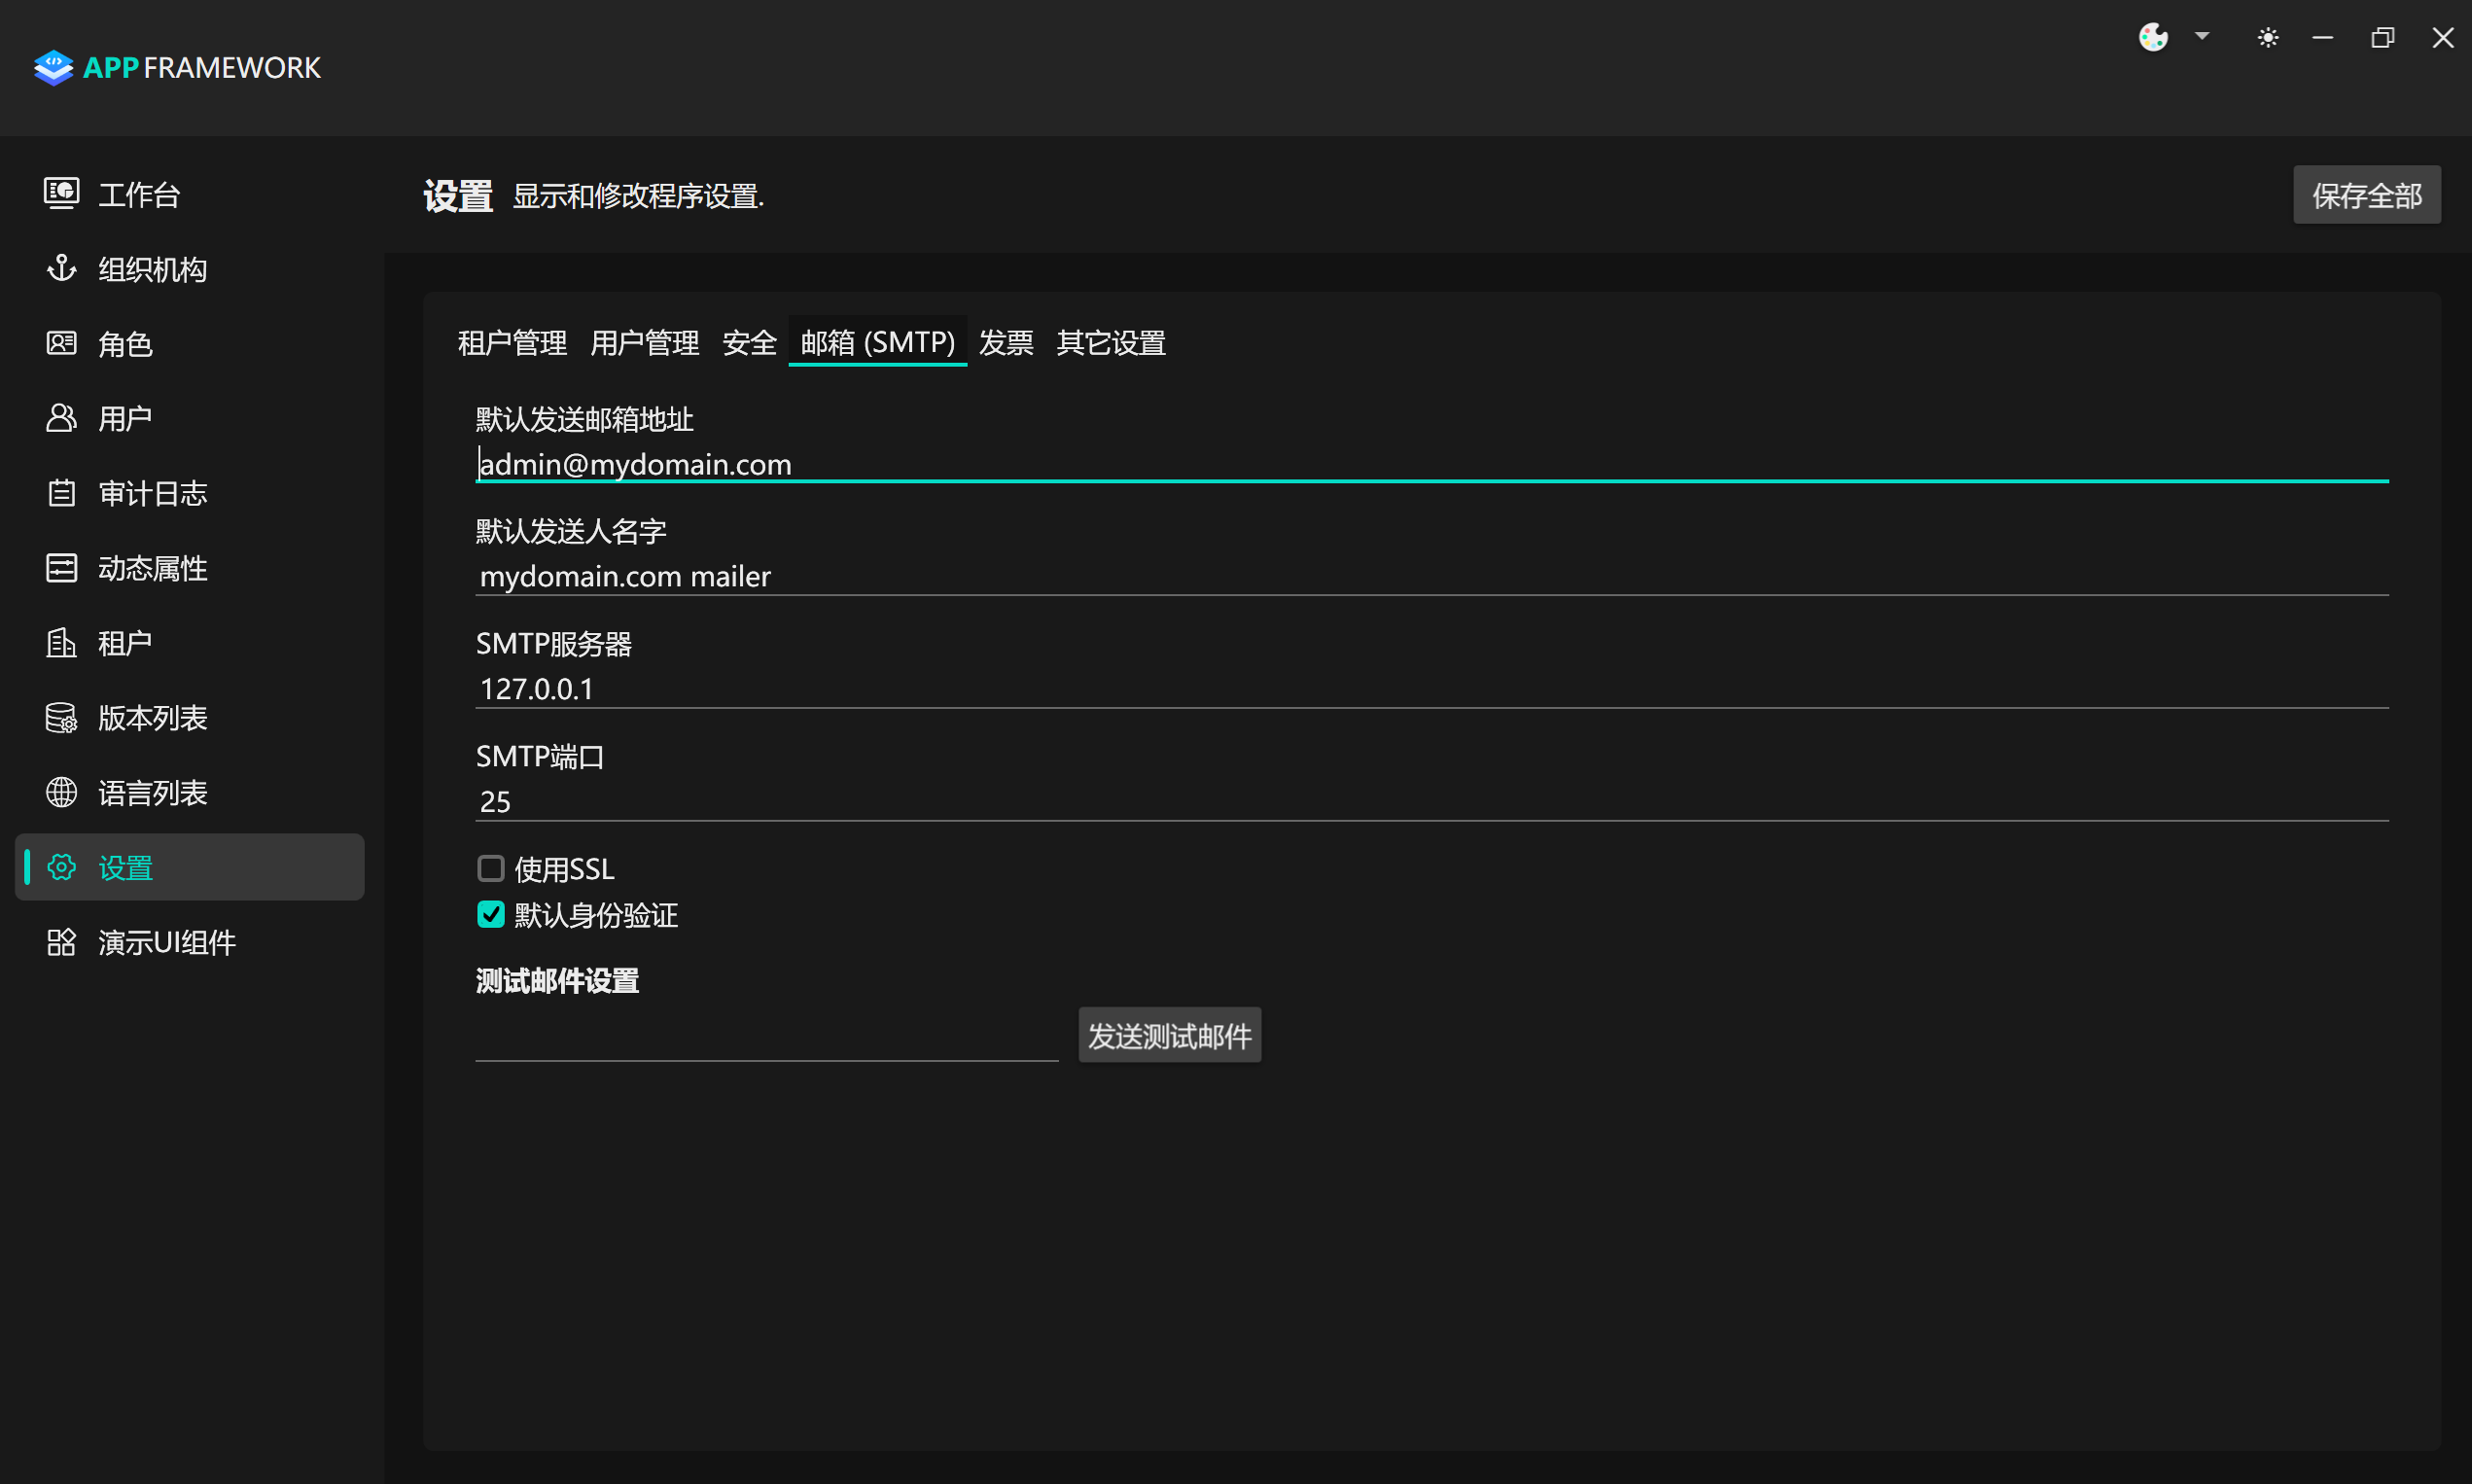Click 发送测试邮件 button
The image size is (2472, 1484).
pos(1171,1036)
